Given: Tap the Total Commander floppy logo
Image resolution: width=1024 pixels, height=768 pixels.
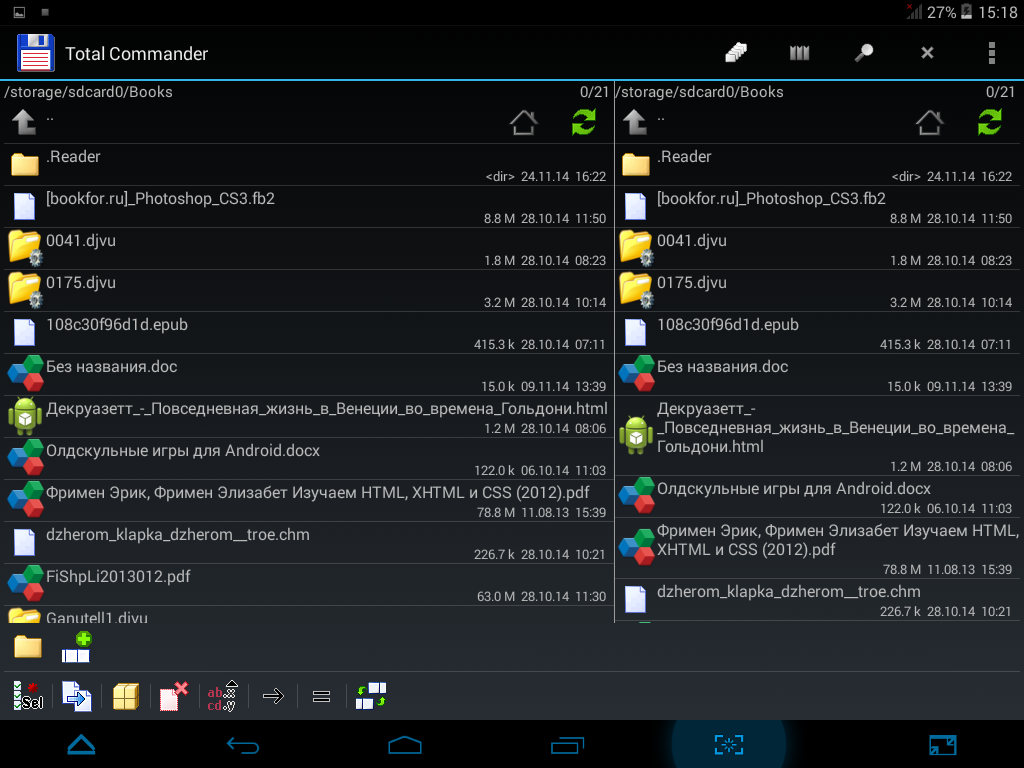Looking at the screenshot, I should pyautogui.click(x=35, y=53).
